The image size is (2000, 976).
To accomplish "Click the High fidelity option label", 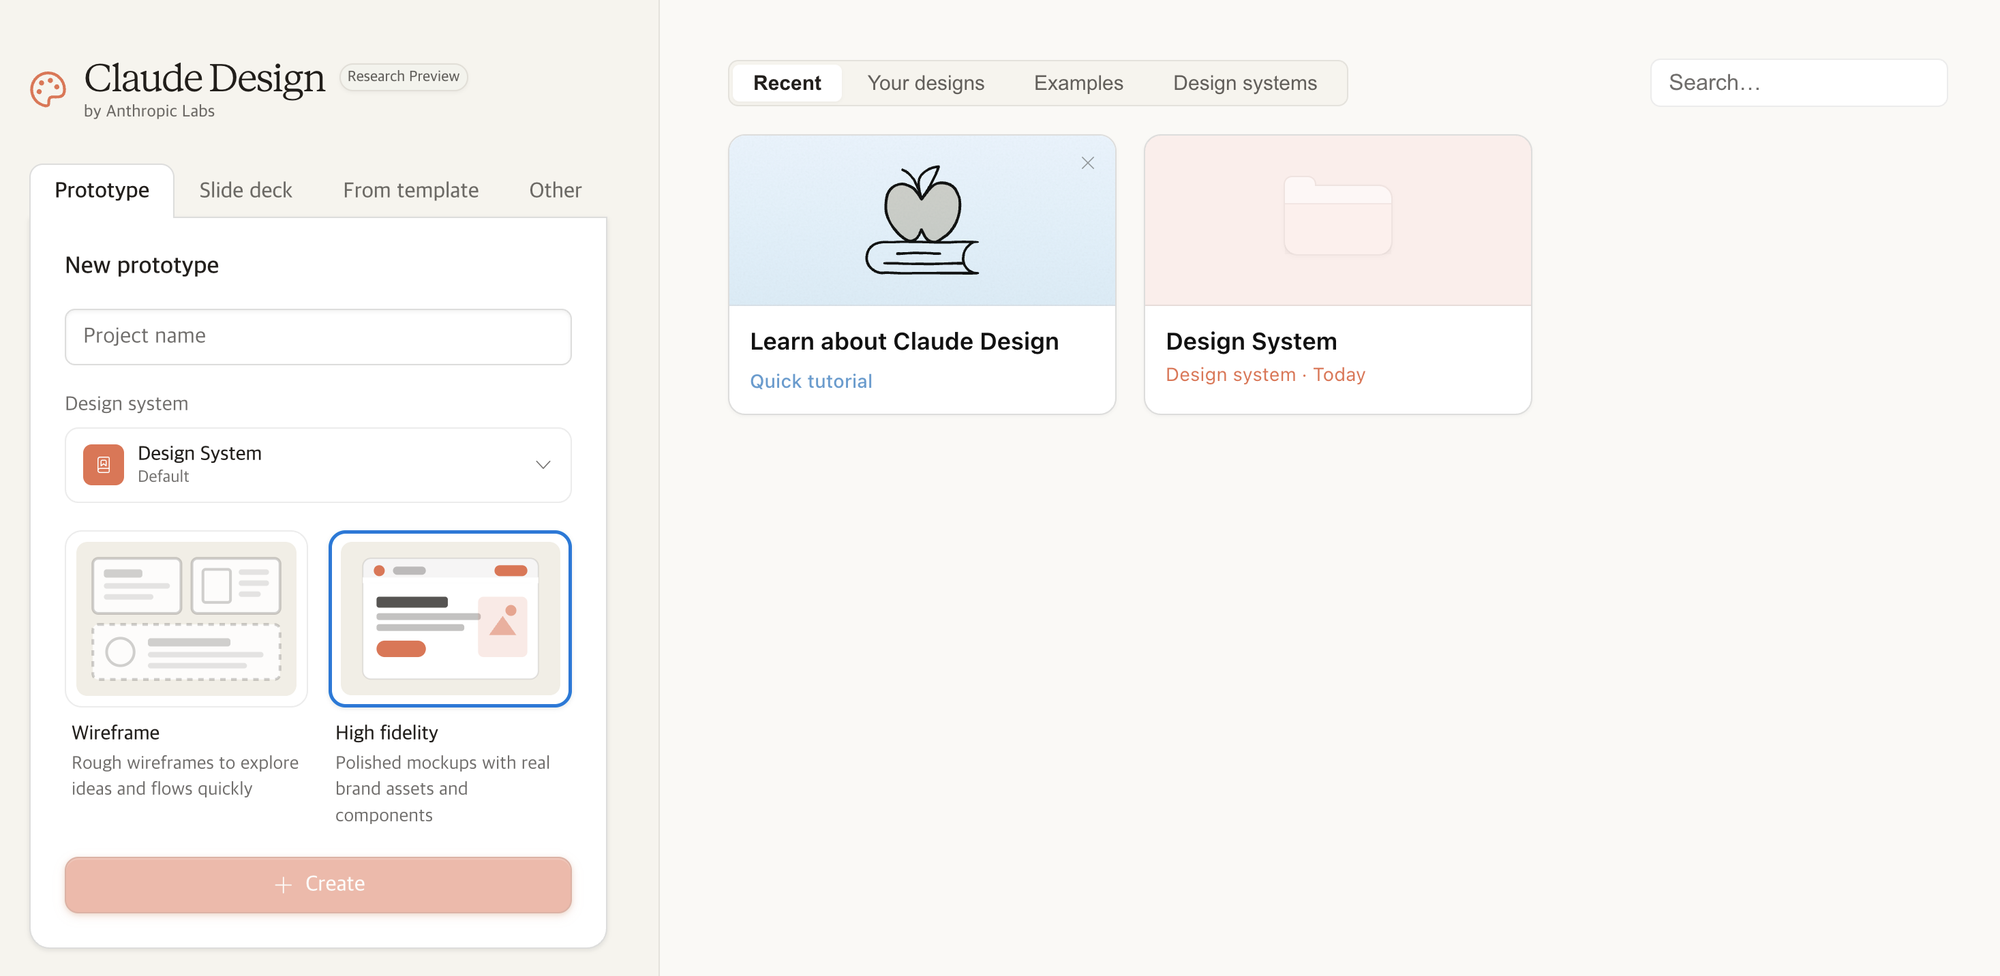I will 387,733.
